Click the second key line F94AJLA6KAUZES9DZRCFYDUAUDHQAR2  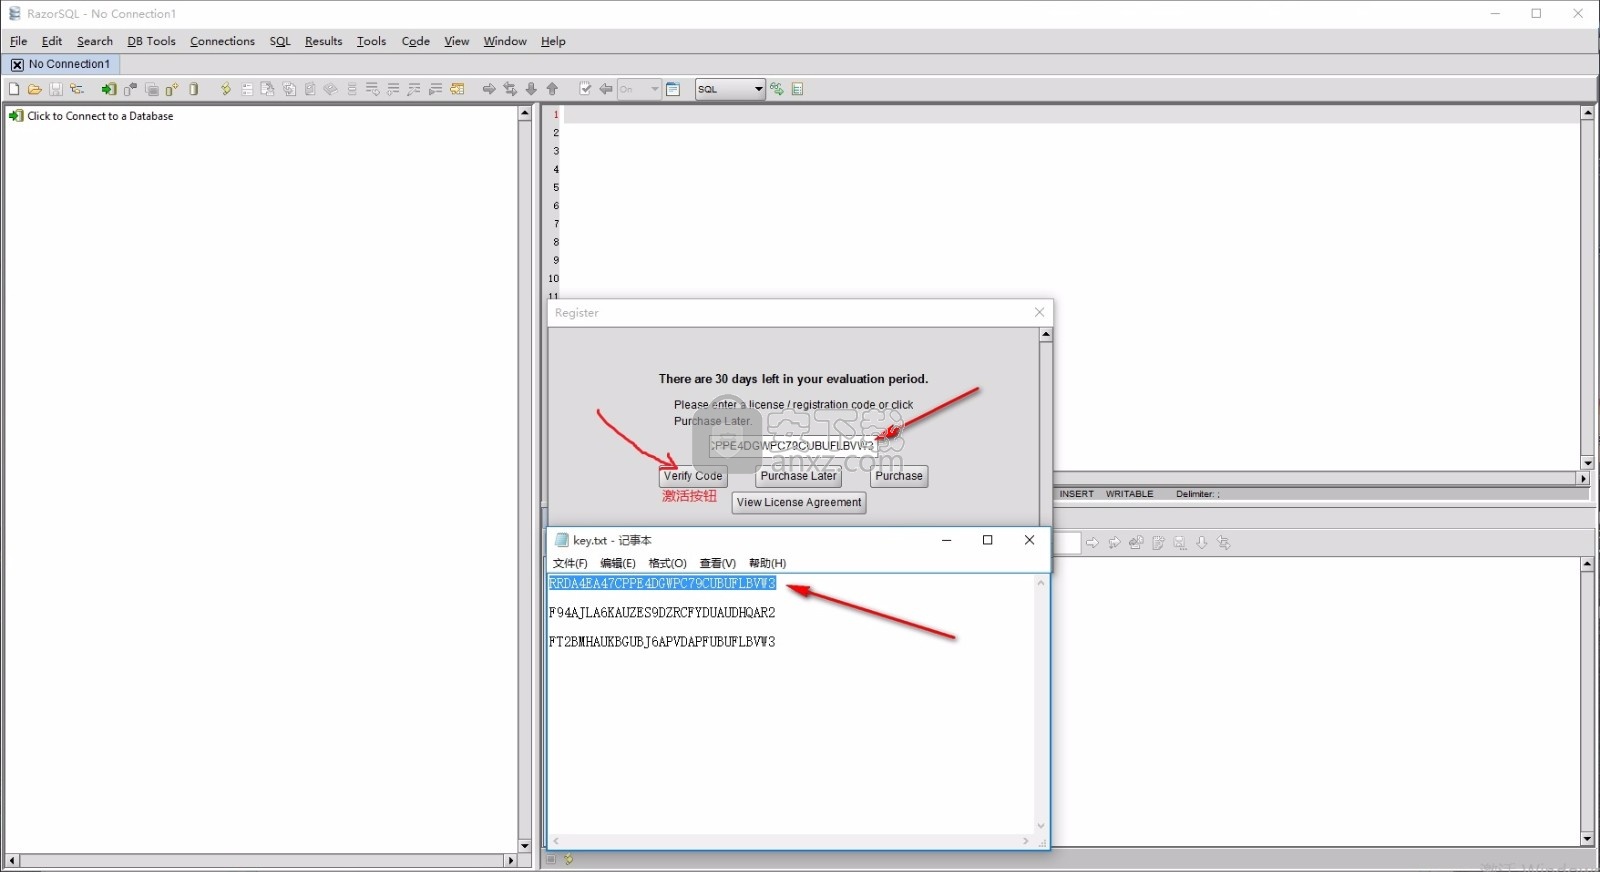click(662, 612)
